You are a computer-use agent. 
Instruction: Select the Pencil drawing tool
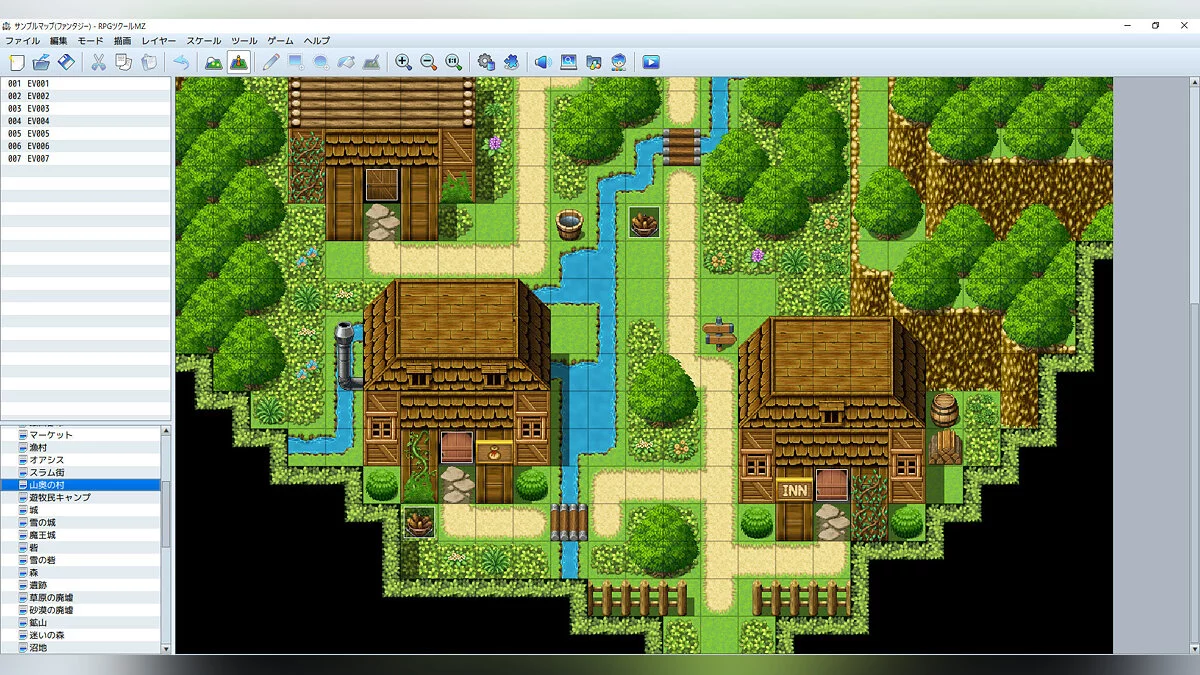pyautogui.click(x=271, y=62)
